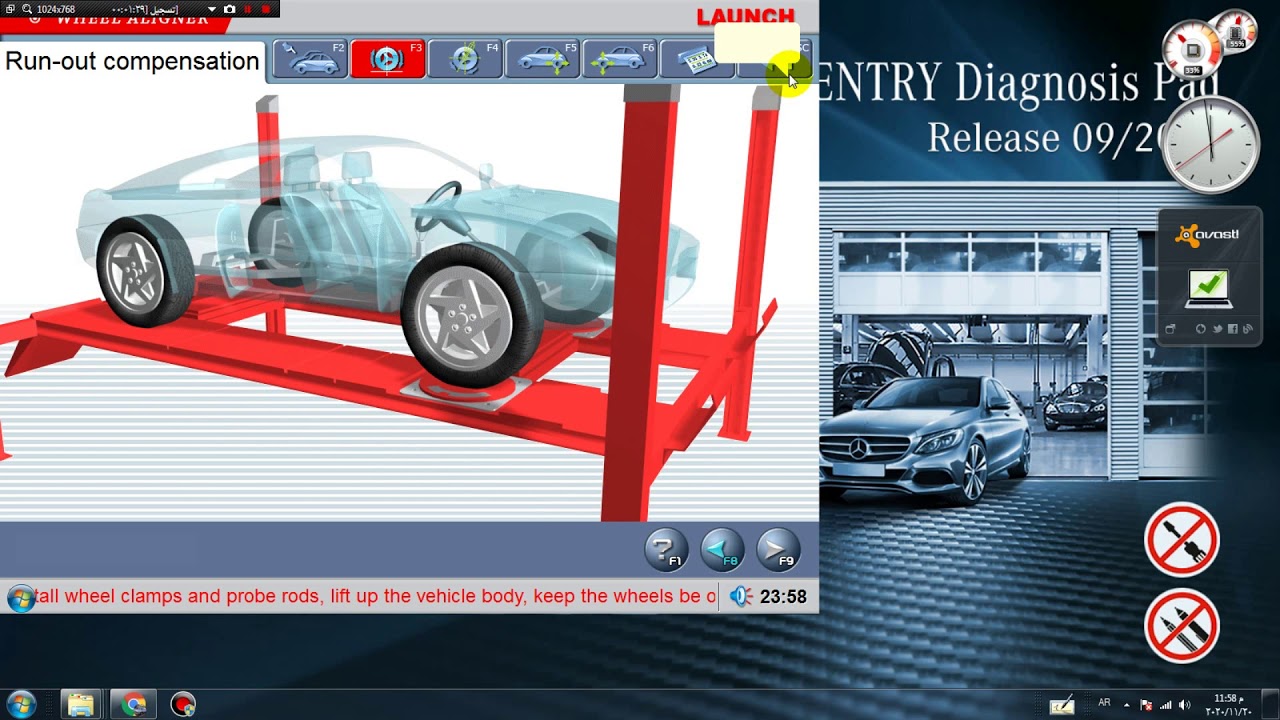Click the CPU usage meter gadget
Screen dimensions: 1280x720
tap(1192, 52)
